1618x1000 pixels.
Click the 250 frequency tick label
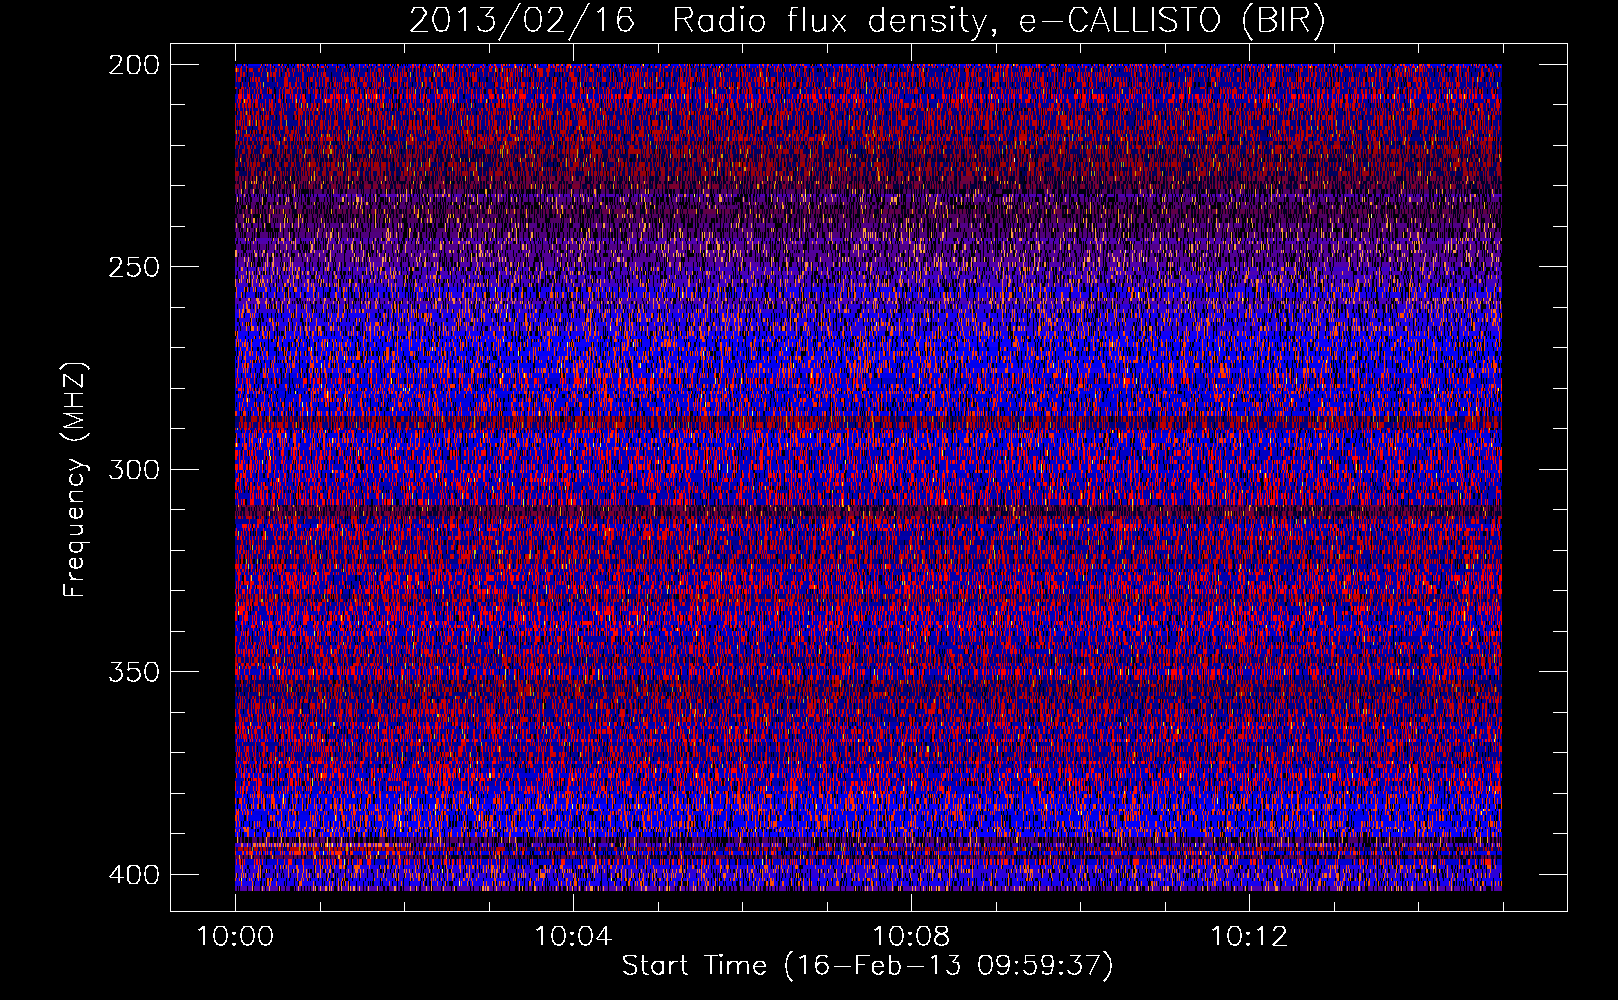134,267
